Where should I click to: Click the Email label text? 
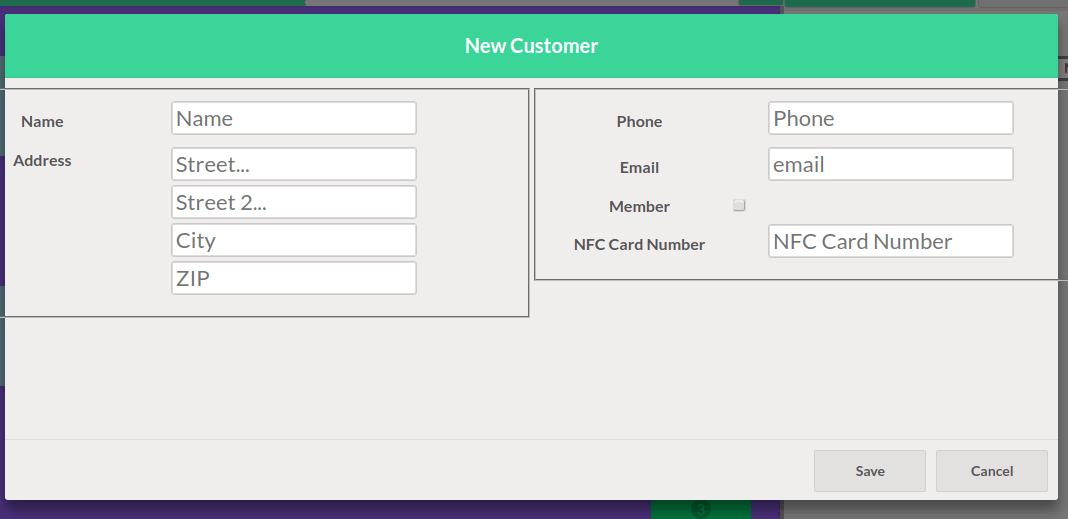[639, 168]
